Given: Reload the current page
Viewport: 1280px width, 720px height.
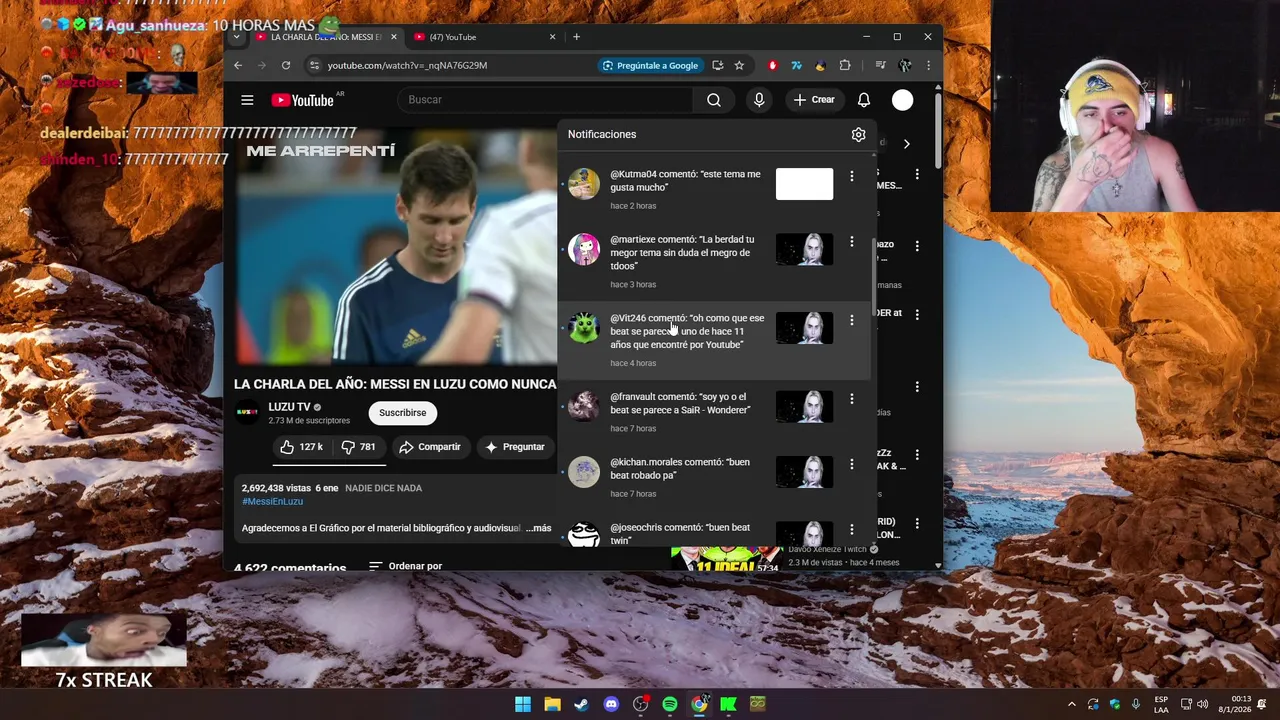Looking at the screenshot, I should [286, 65].
